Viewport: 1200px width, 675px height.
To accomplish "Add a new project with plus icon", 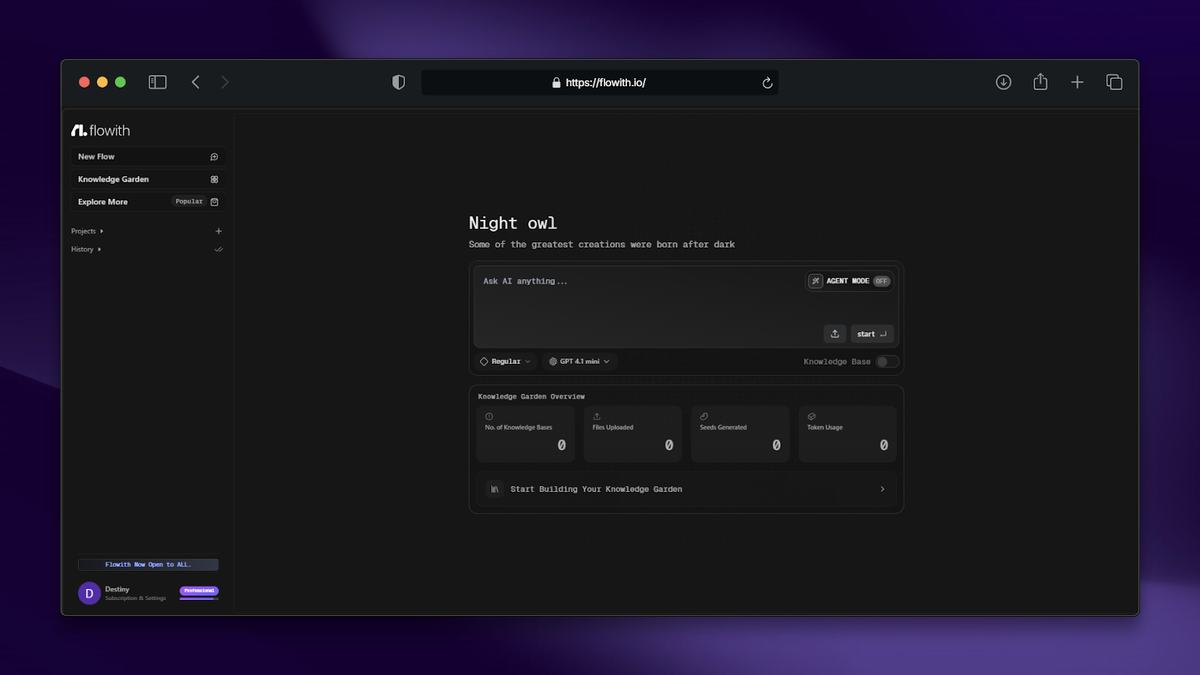I will (219, 231).
